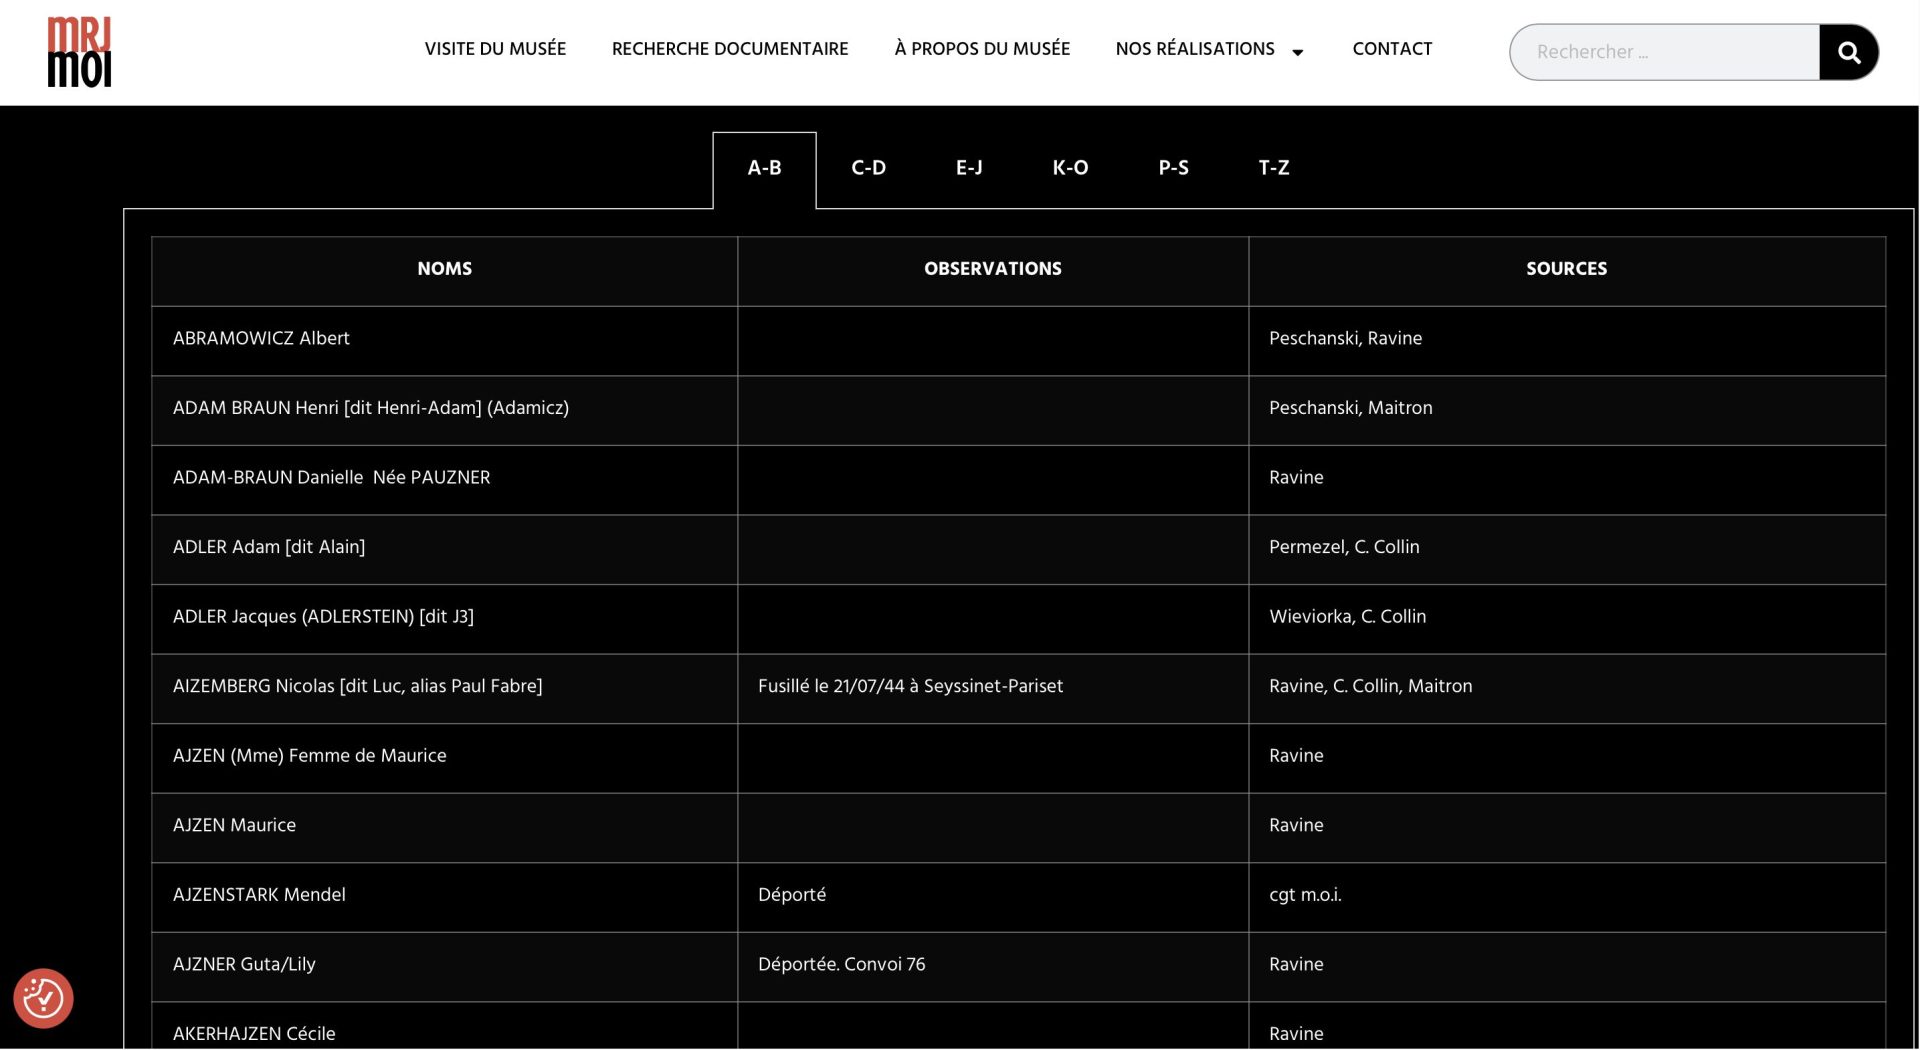
Task: Select the ABRAMOWICZ Albert row
Action: 261,339
